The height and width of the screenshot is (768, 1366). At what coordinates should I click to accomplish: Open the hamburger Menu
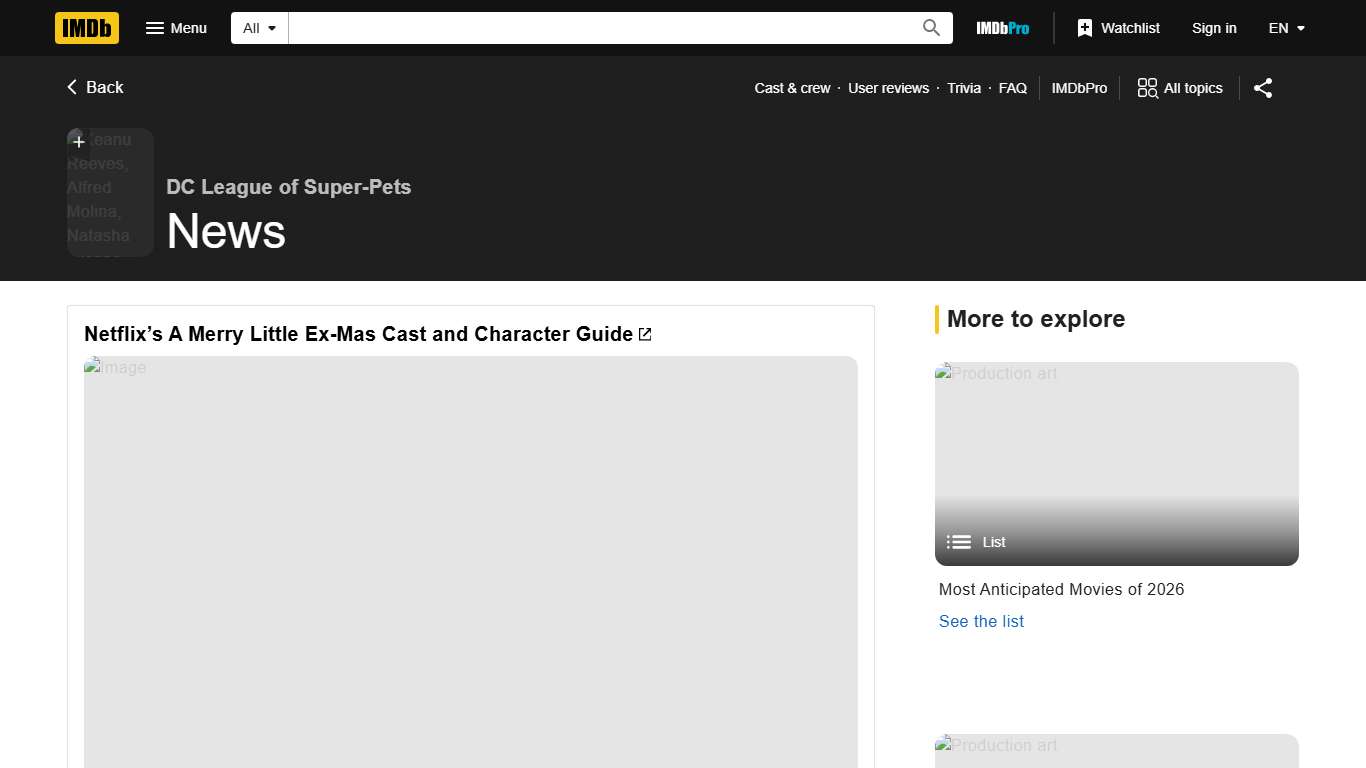pyautogui.click(x=176, y=28)
